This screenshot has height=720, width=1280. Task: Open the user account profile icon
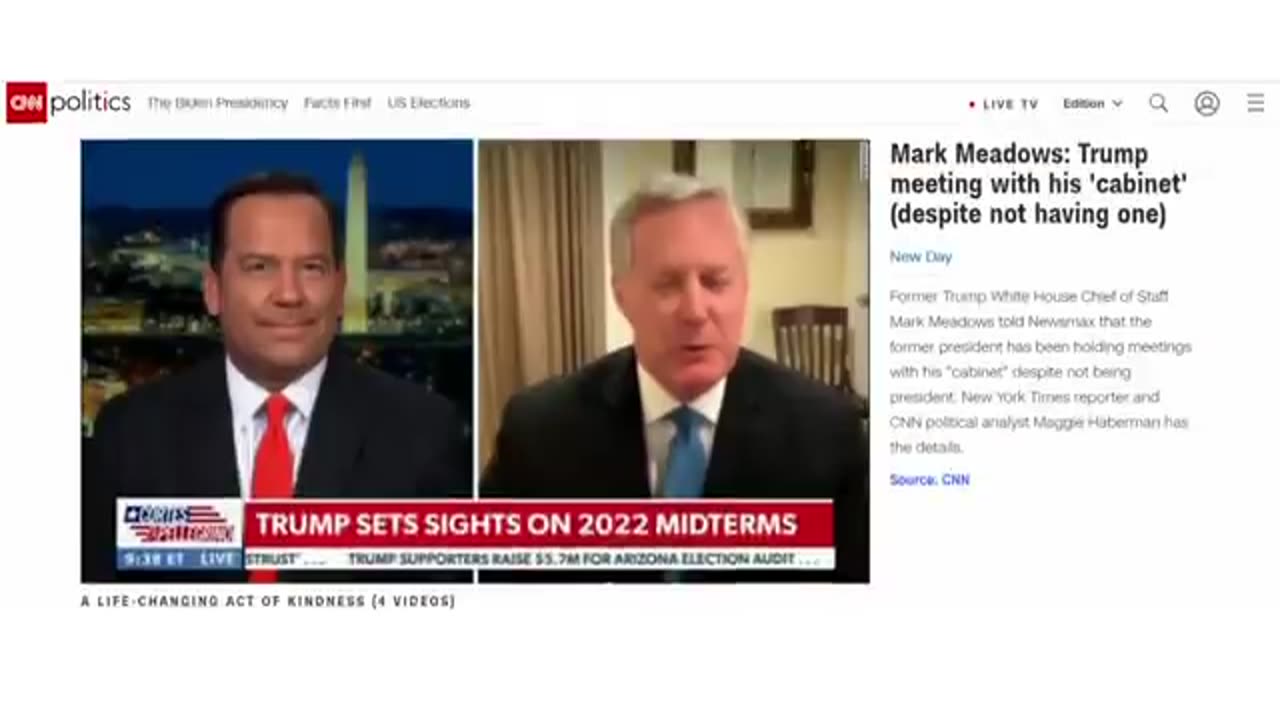[x=1207, y=103]
